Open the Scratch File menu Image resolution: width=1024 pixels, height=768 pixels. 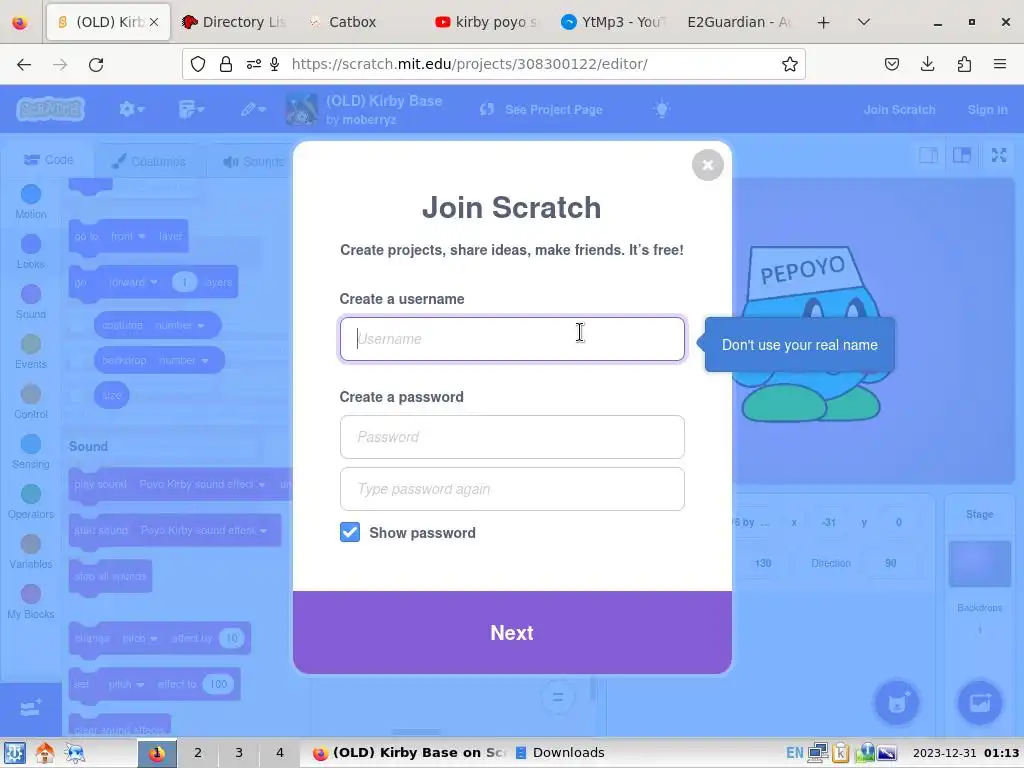point(191,109)
